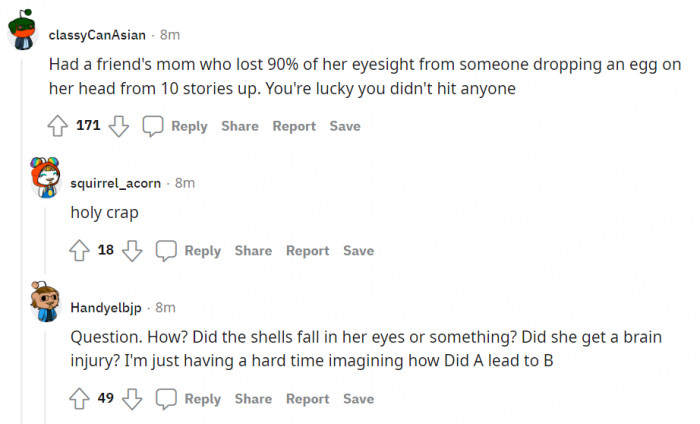The height and width of the screenshot is (424, 700).
Task: Upvote squirrel_acorn's 'holy crap' comment
Action: [x=79, y=251]
